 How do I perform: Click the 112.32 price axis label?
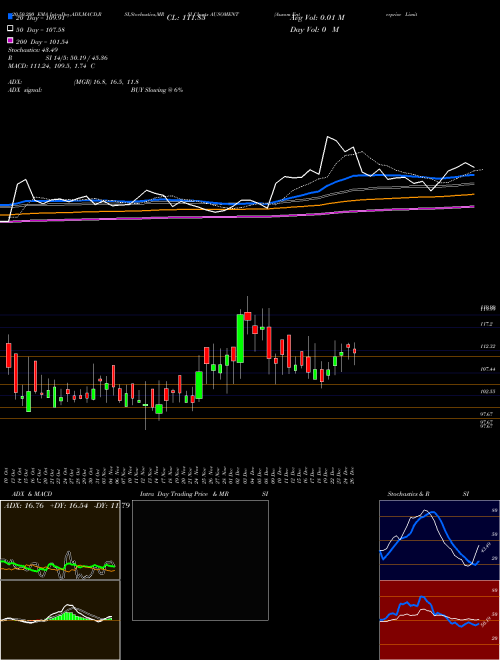tap(487, 346)
